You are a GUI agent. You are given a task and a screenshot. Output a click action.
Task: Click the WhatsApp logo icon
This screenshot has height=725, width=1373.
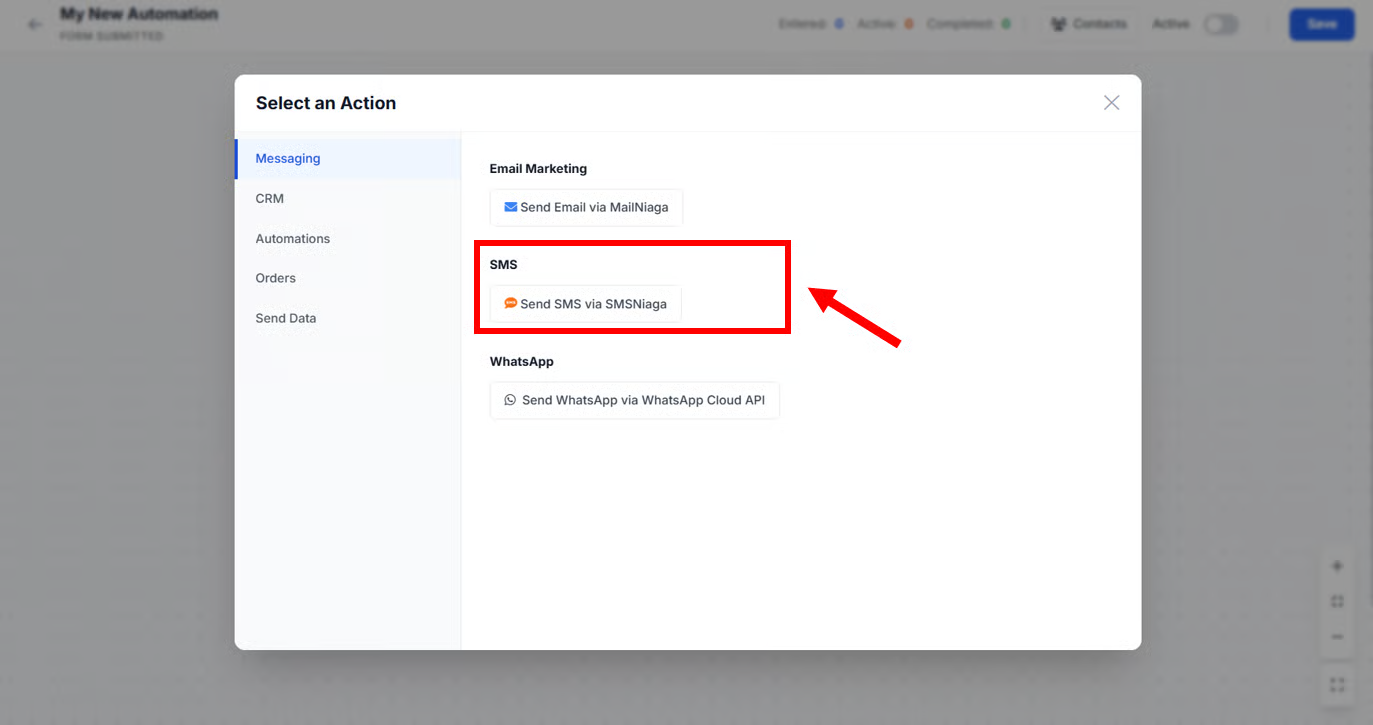click(x=510, y=400)
